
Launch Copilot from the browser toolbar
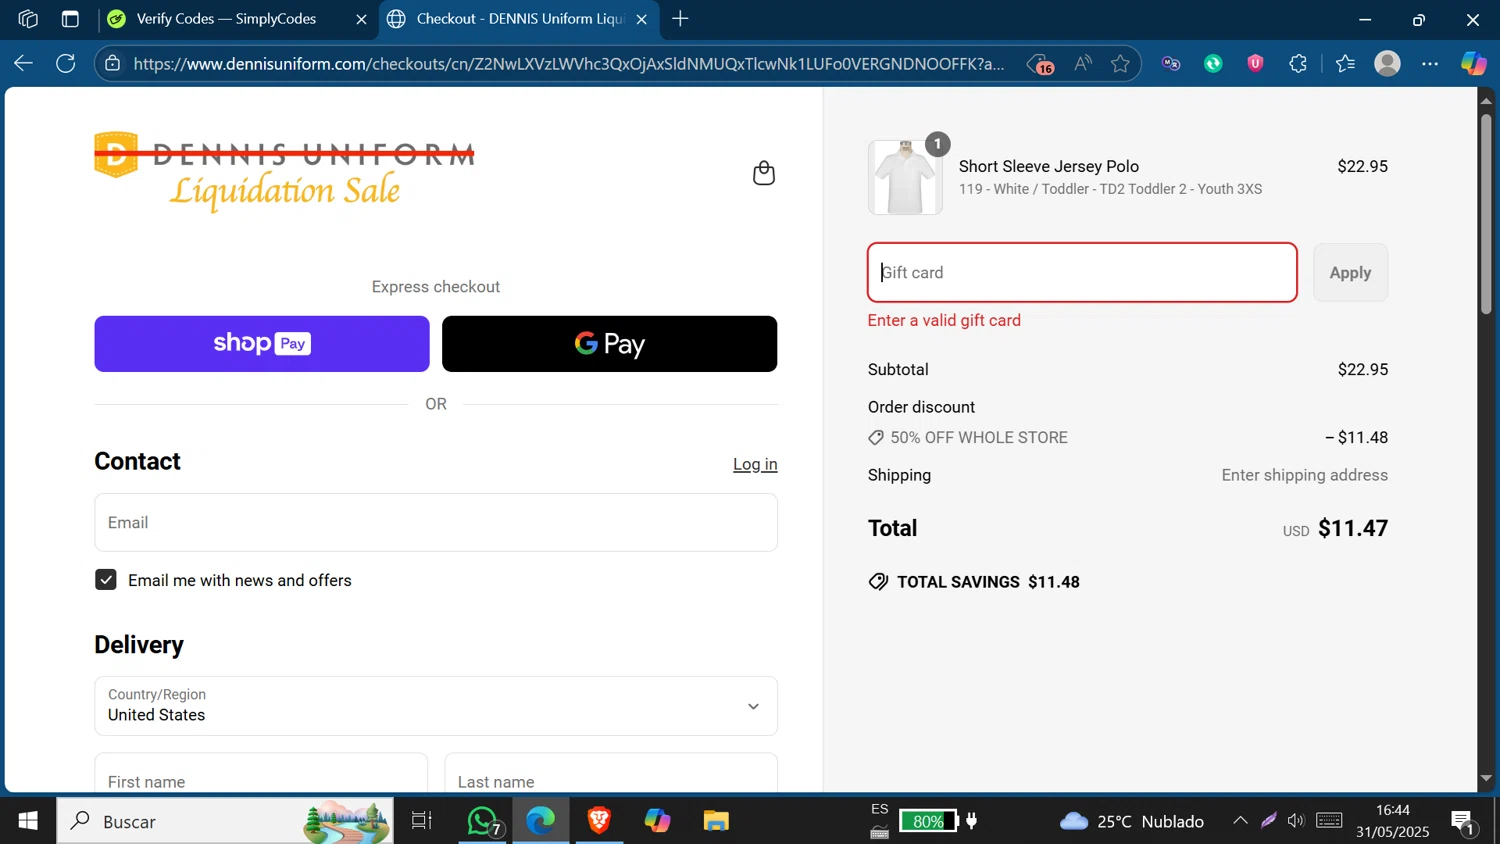pyautogui.click(x=1473, y=63)
